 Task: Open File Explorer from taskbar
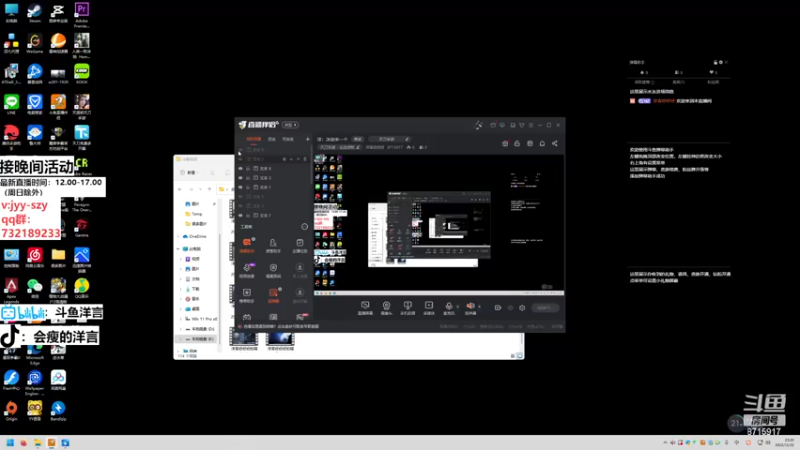click(38, 442)
